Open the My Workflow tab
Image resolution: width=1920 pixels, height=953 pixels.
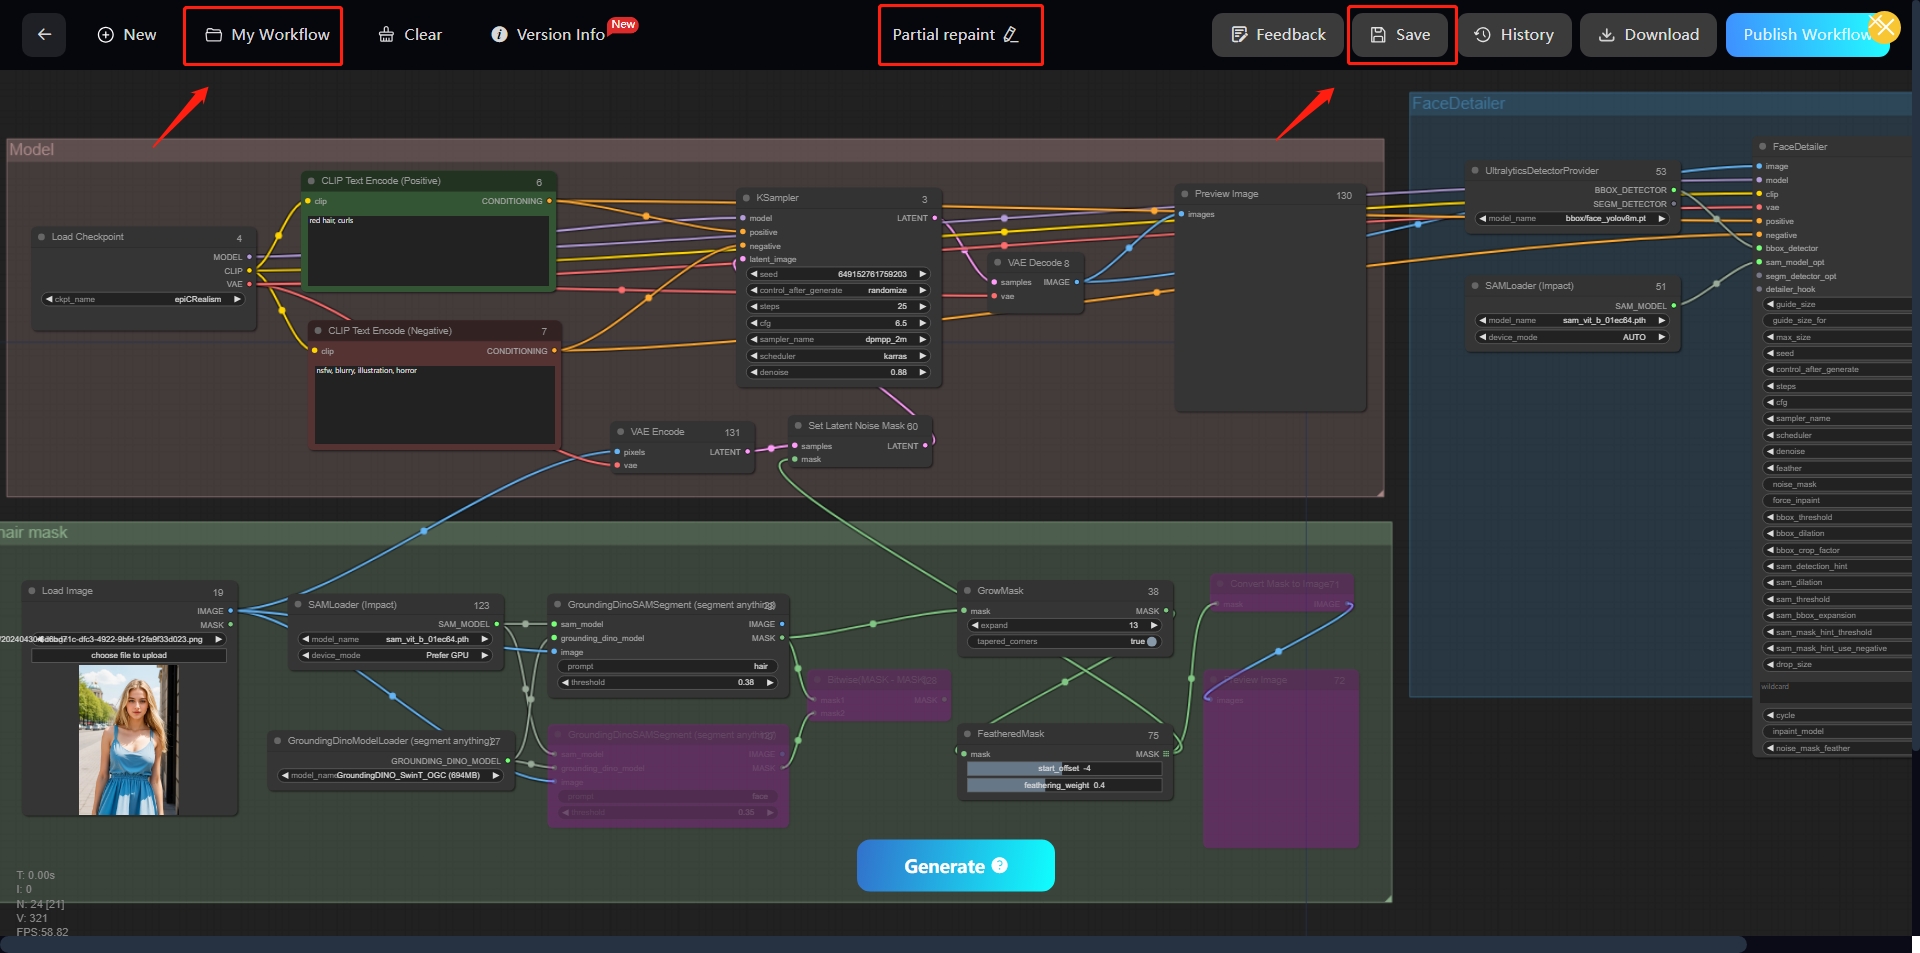[x=262, y=34]
